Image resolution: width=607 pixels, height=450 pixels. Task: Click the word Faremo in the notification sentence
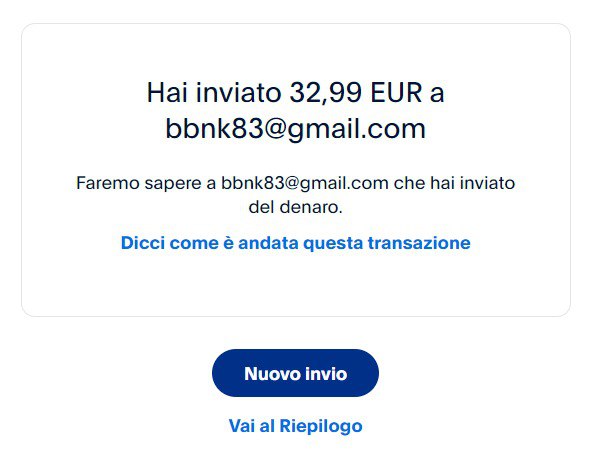pos(108,183)
